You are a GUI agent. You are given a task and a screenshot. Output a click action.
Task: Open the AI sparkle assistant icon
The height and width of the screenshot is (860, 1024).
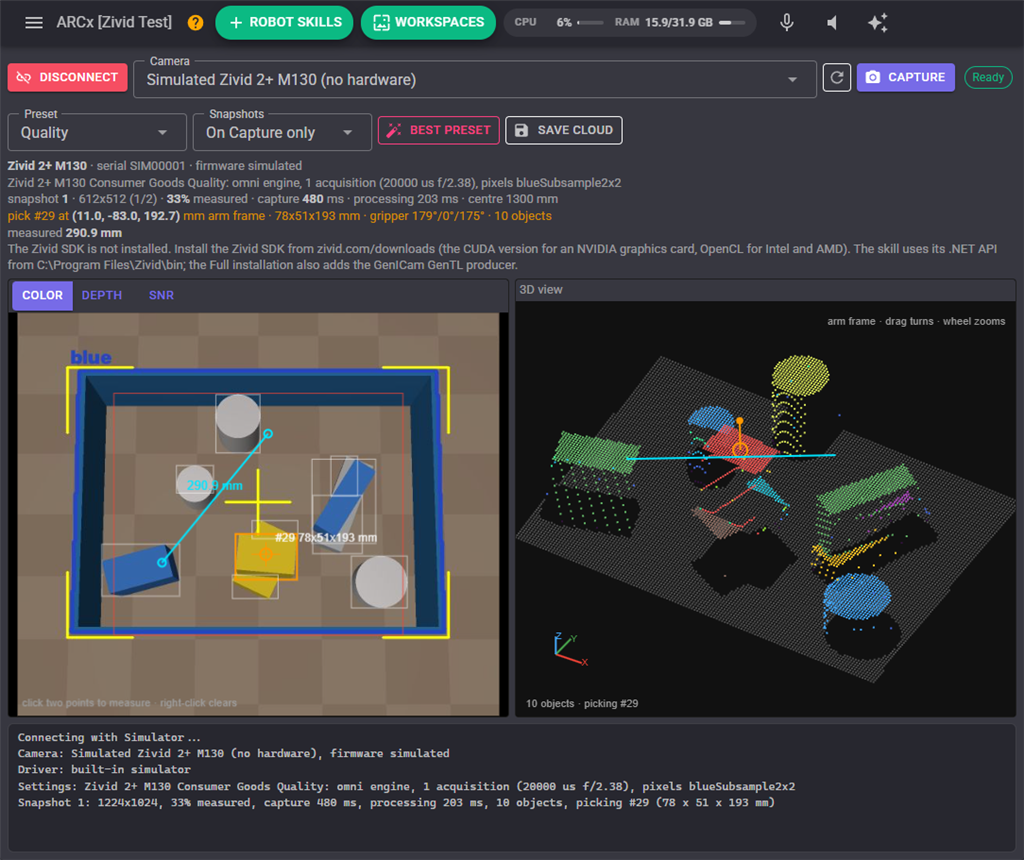pyautogui.click(x=878, y=23)
